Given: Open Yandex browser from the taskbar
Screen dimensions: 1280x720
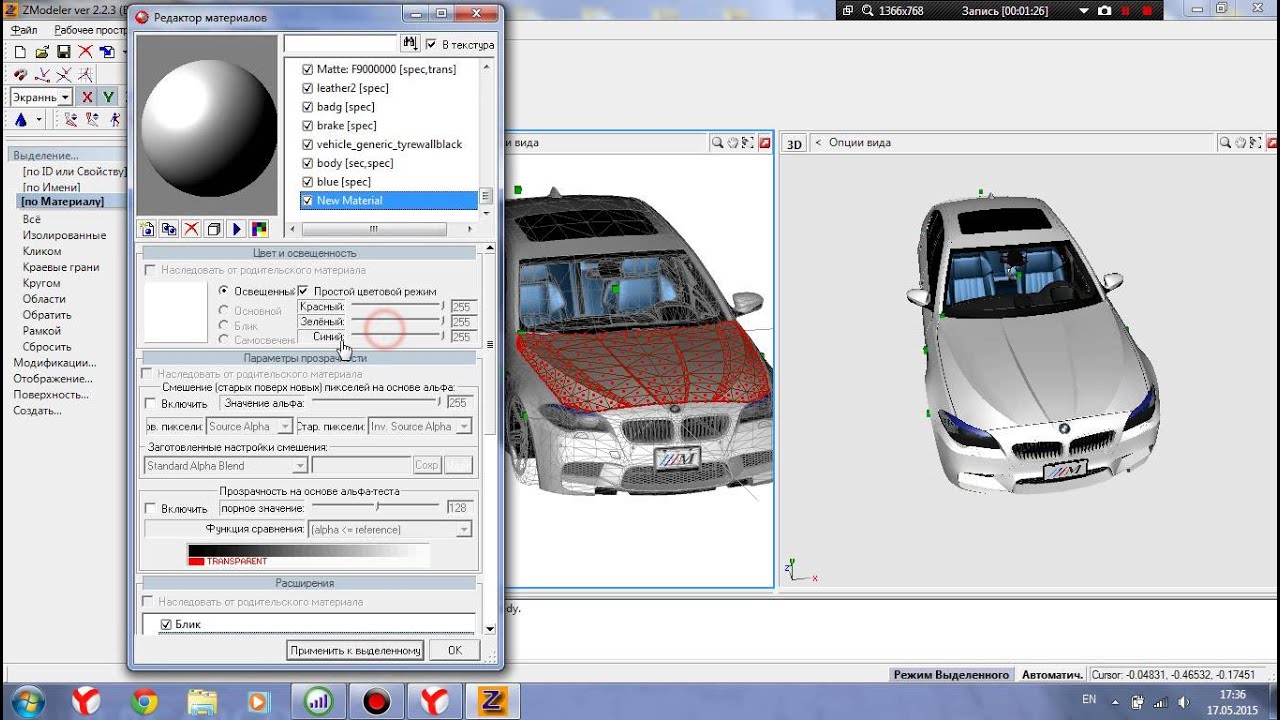Looking at the screenshot, I should point(86,701).
